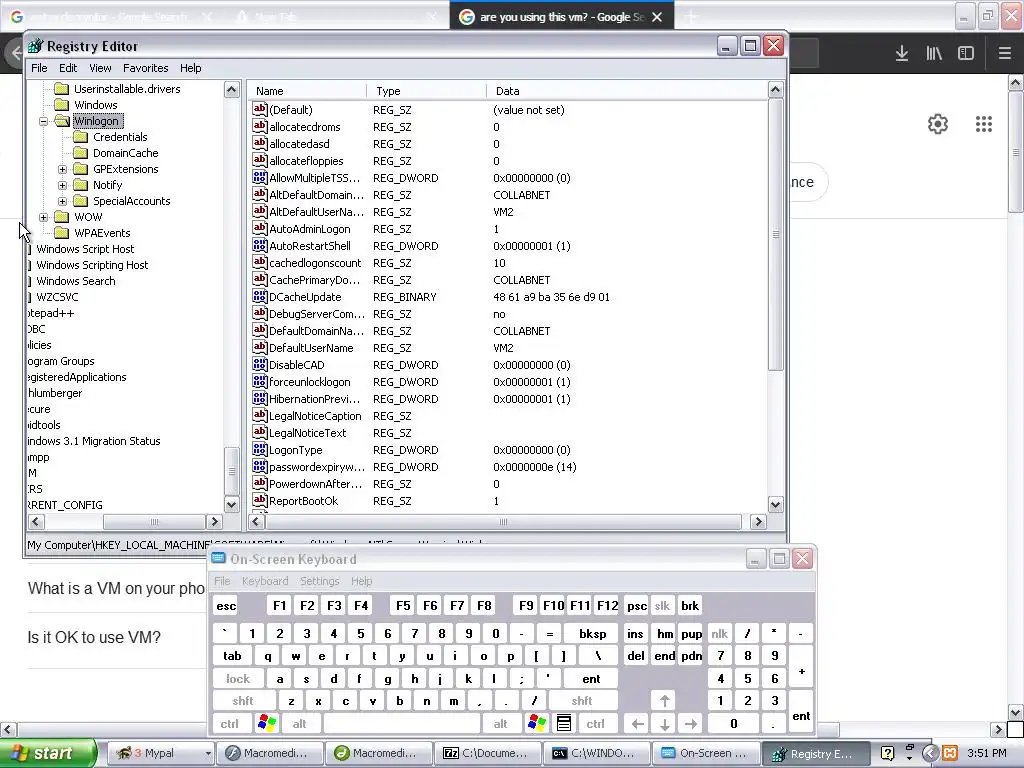The image size is (1024, 768).
Task: Open the browser library icon
Action: [934, 54]
